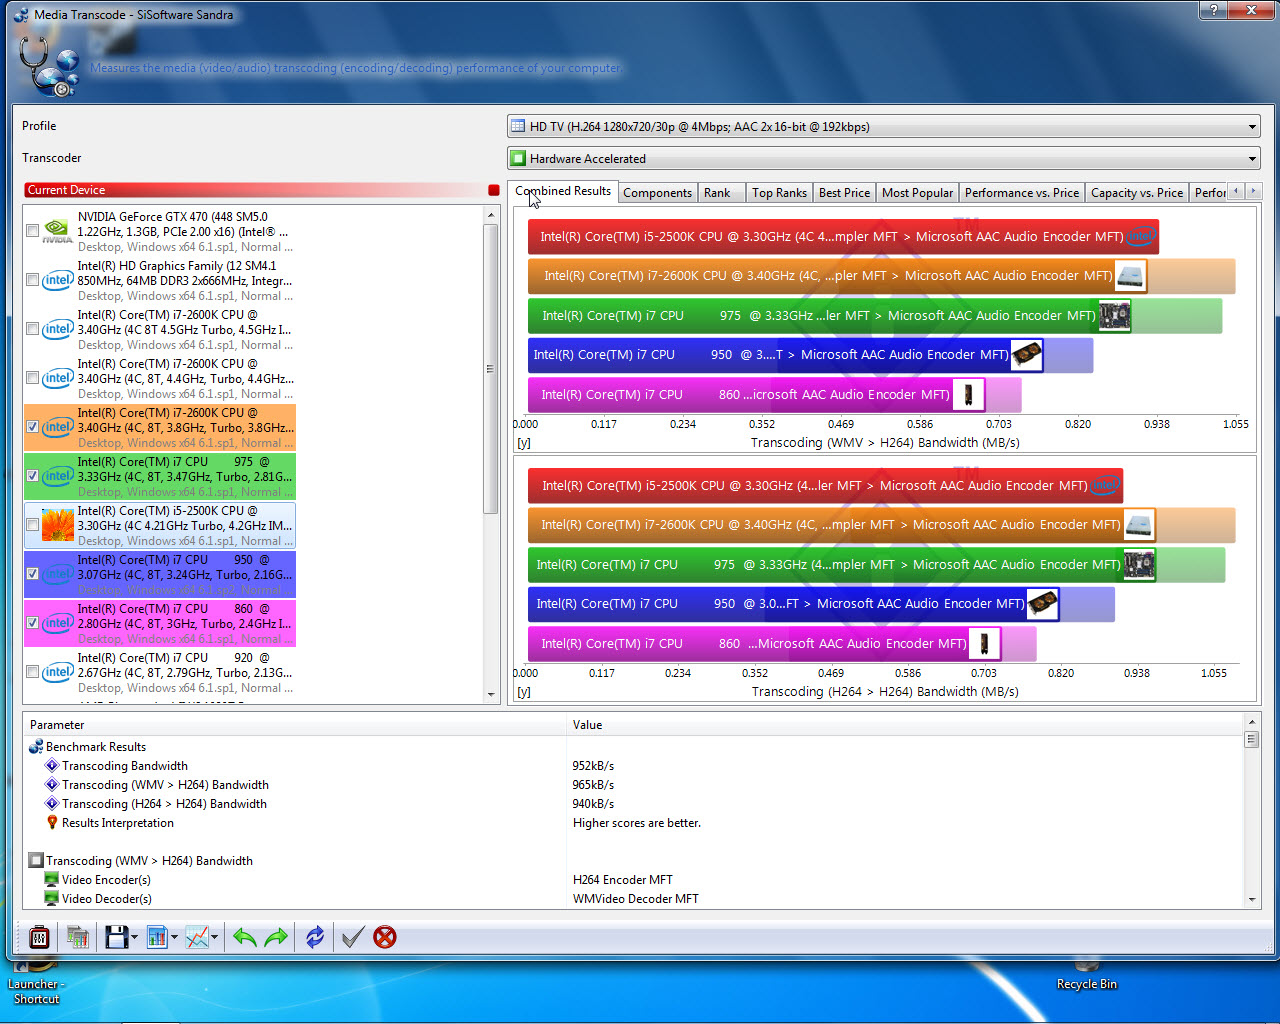Image resolution: width=1280 pixels, height=1024 pixels.
Task: Uncheck the blue Core i7 950 checkbox
Action: click(32, 574)
